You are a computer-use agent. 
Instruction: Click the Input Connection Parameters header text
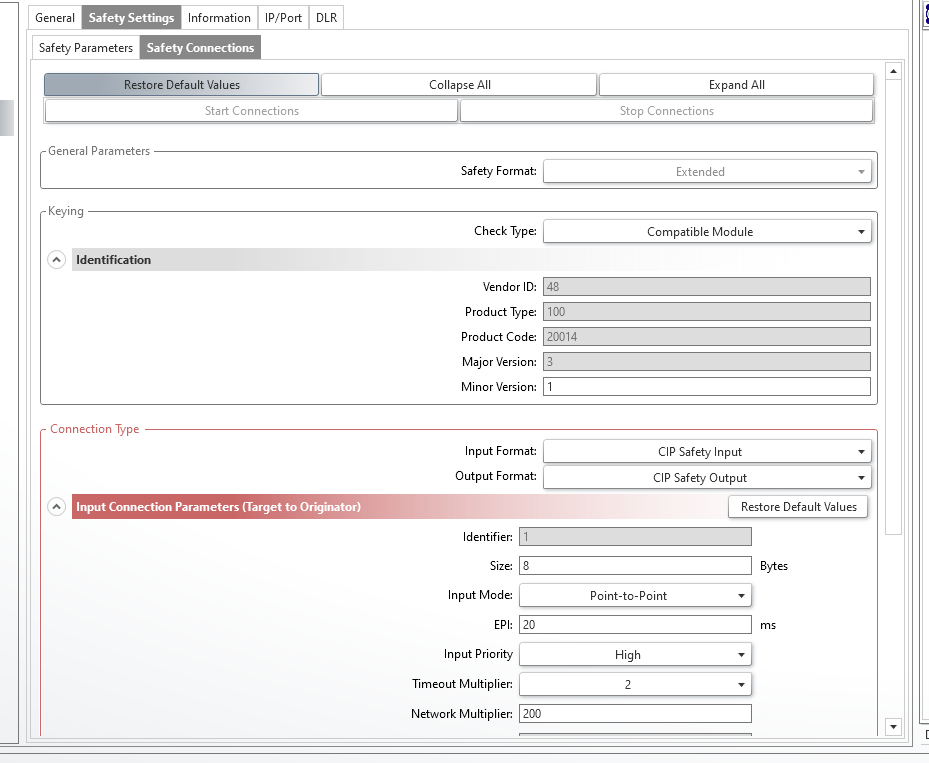coord(218,507)
